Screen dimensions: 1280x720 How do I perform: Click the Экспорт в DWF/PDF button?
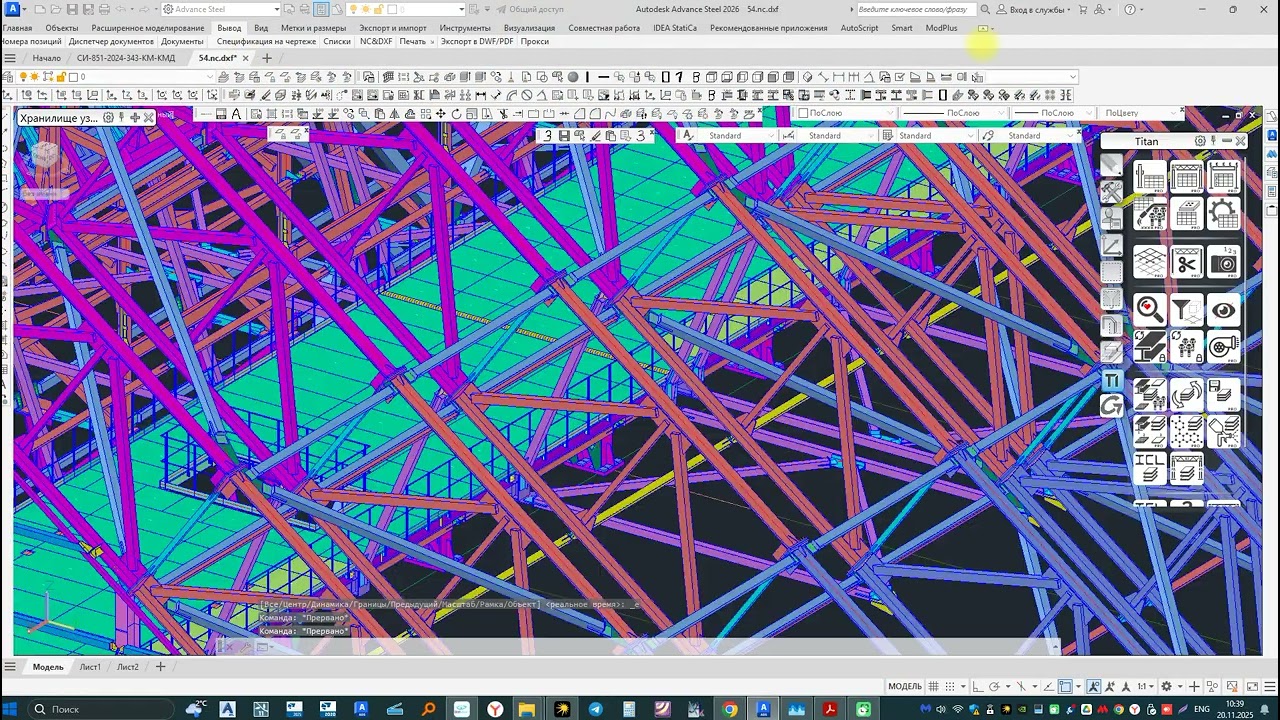477,42
